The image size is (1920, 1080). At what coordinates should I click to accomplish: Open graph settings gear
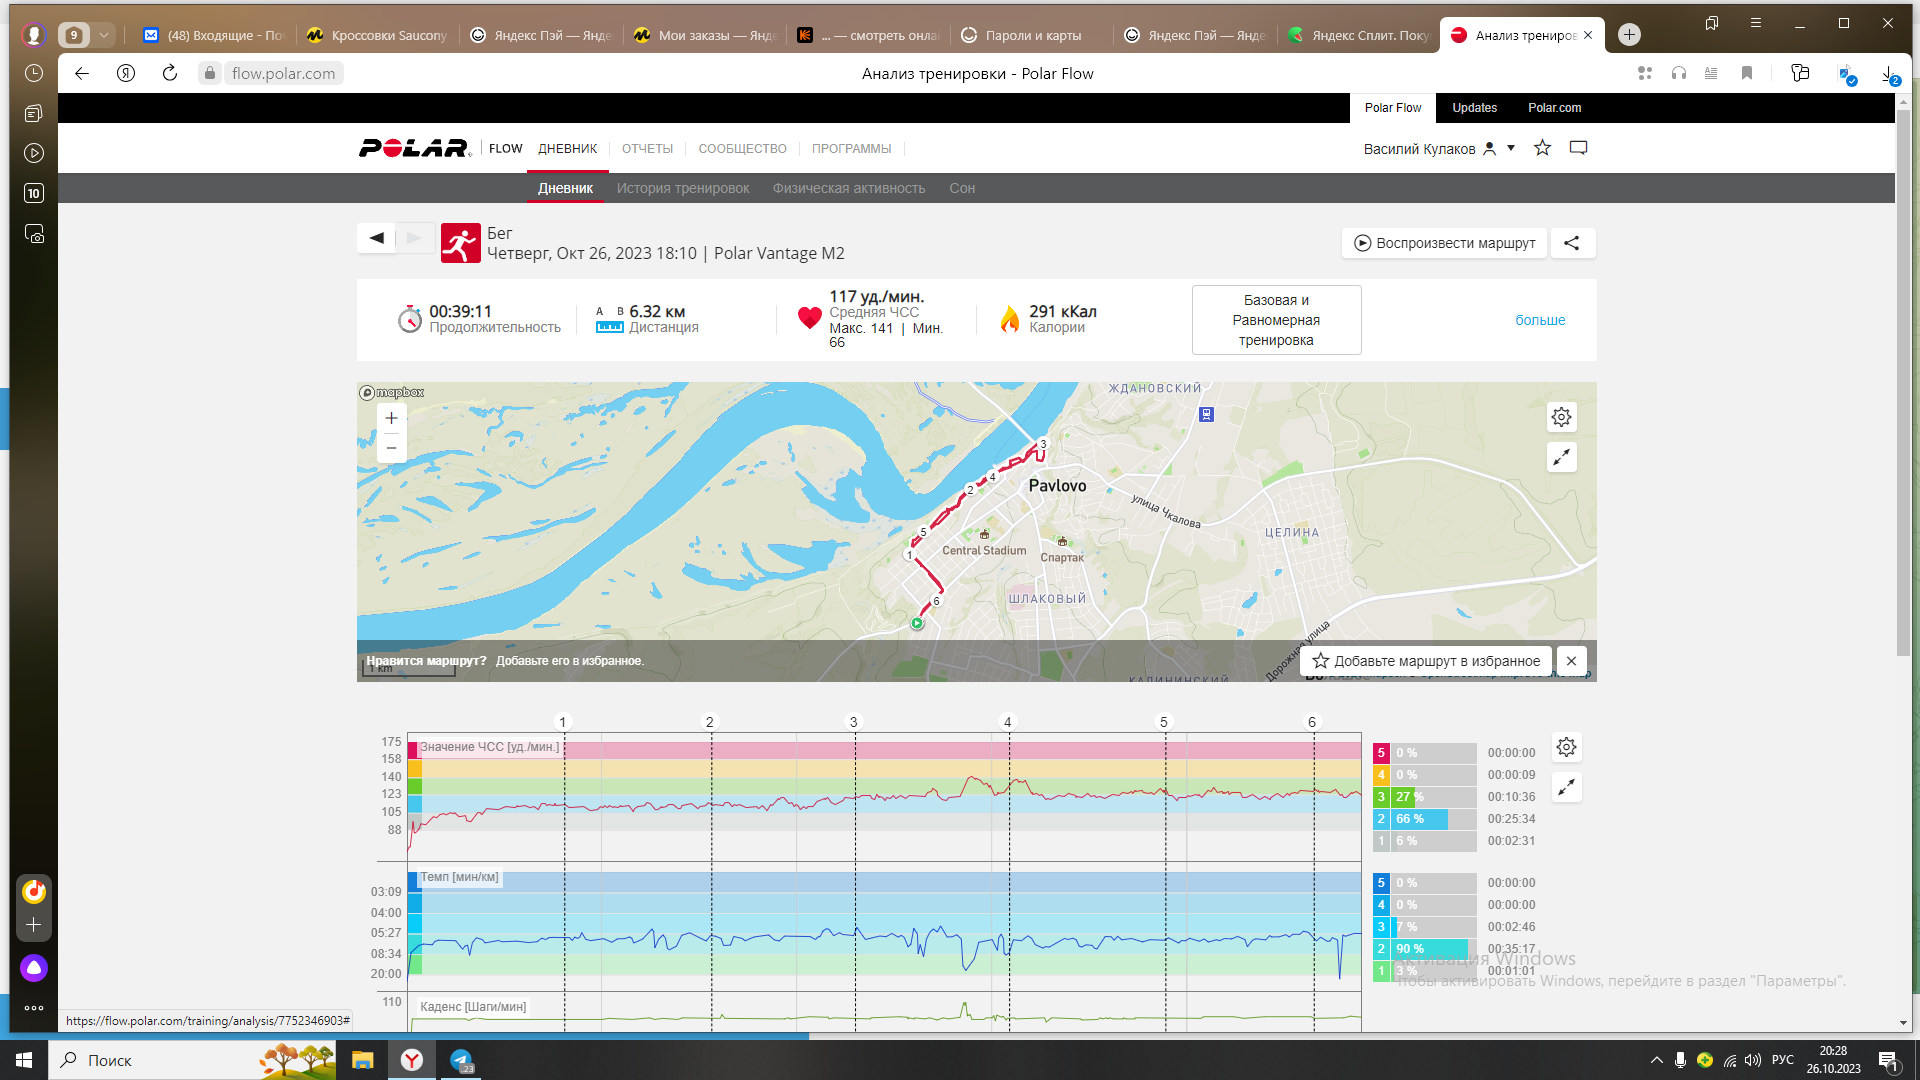point(1567,747)
